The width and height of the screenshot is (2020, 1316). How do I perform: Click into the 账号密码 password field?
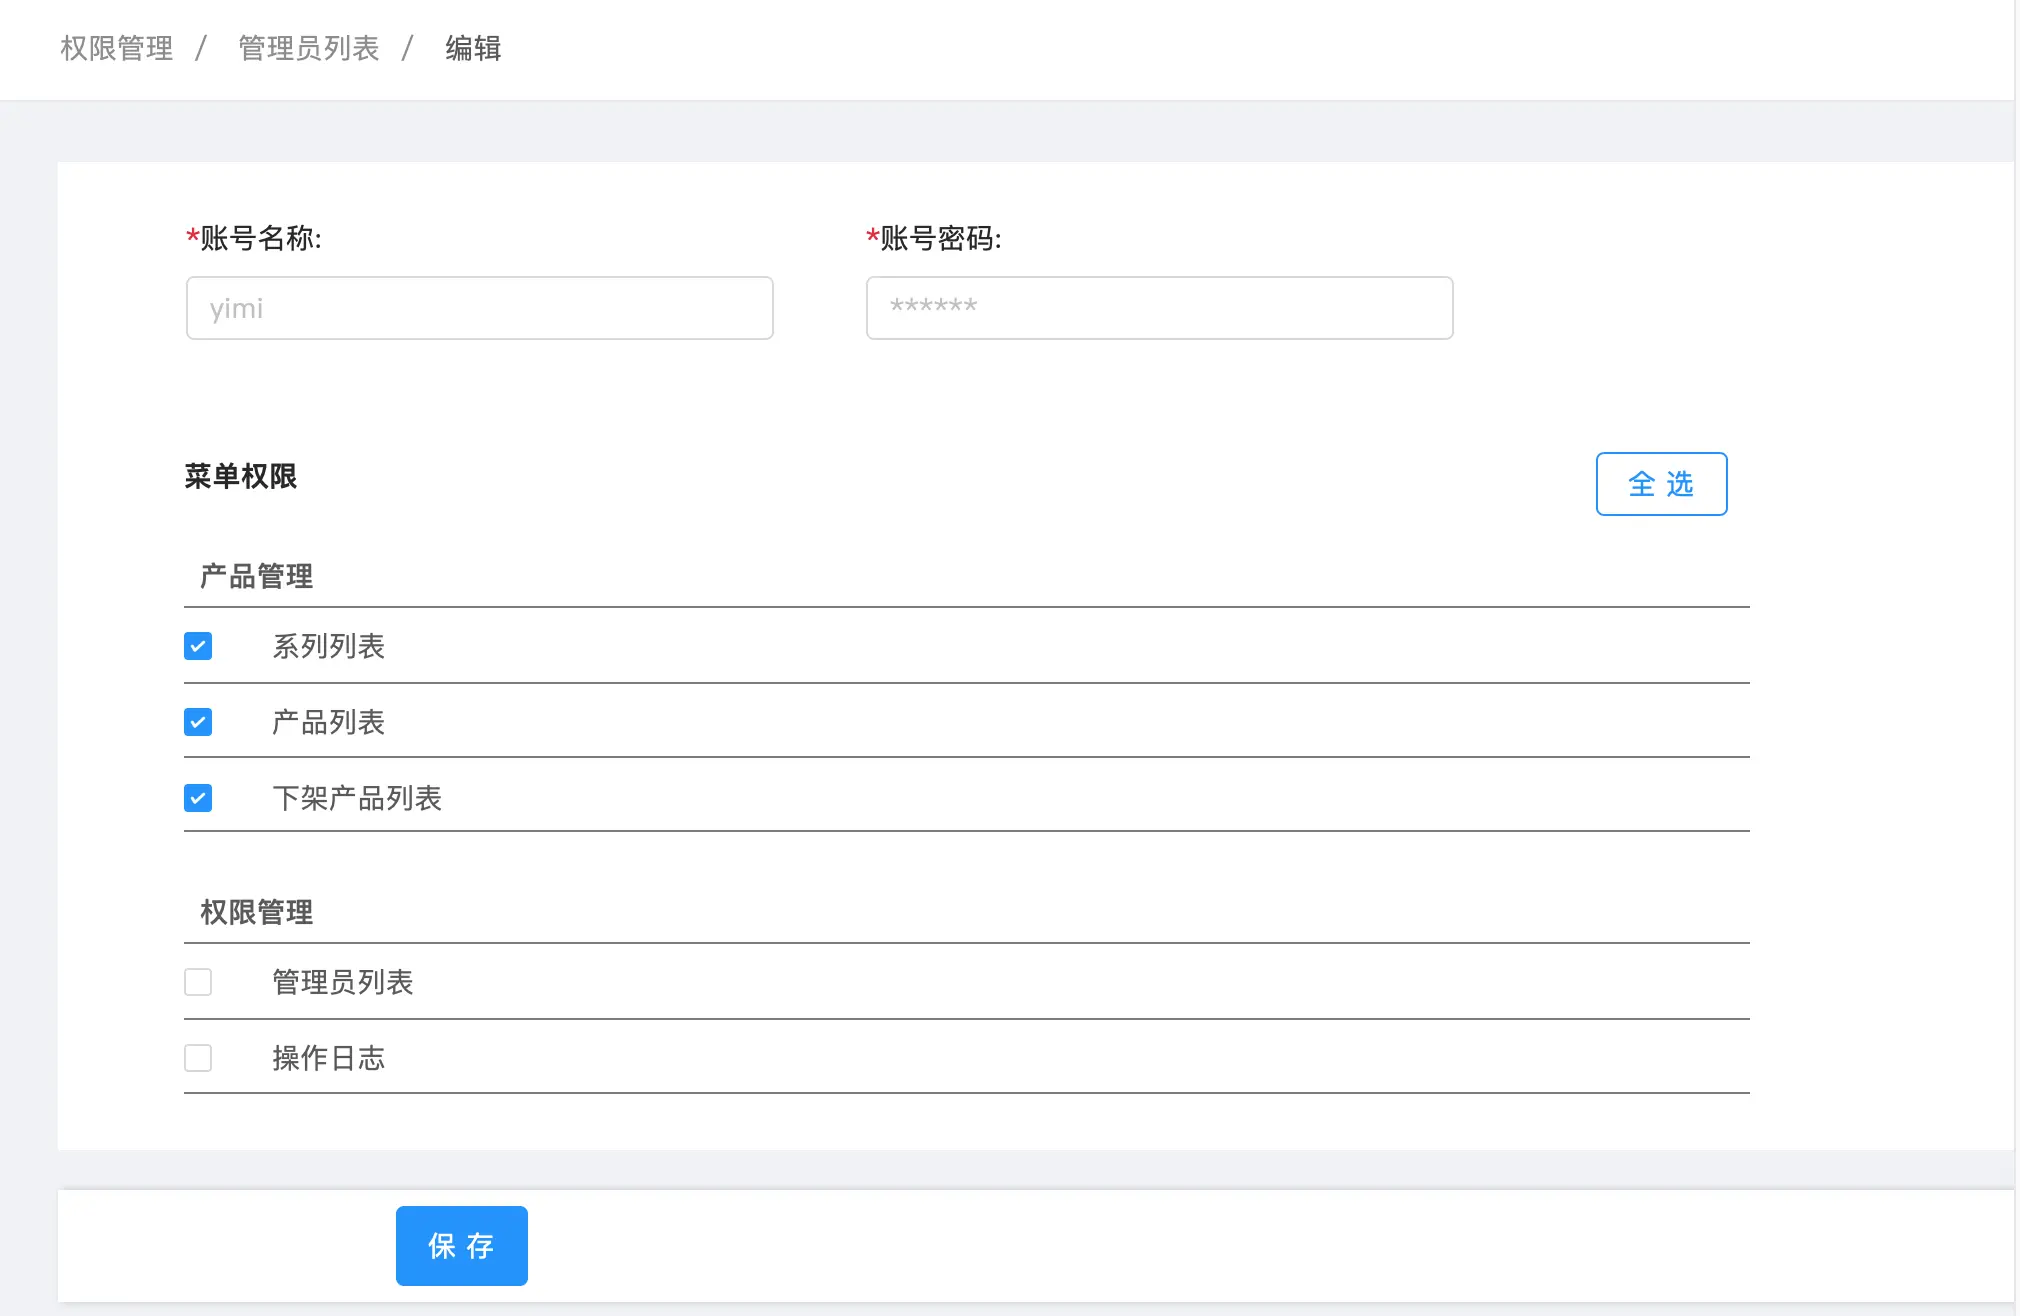coord(1158,308)
